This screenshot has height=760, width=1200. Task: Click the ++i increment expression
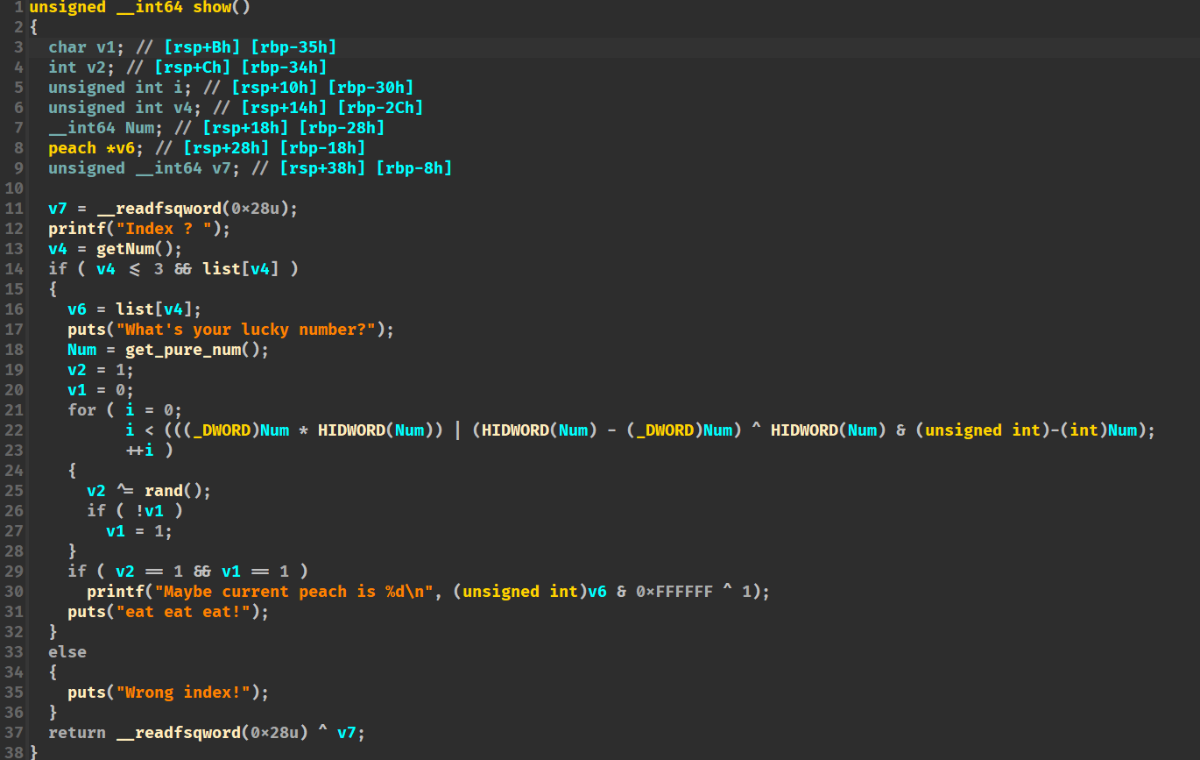(x=140, y=450)
